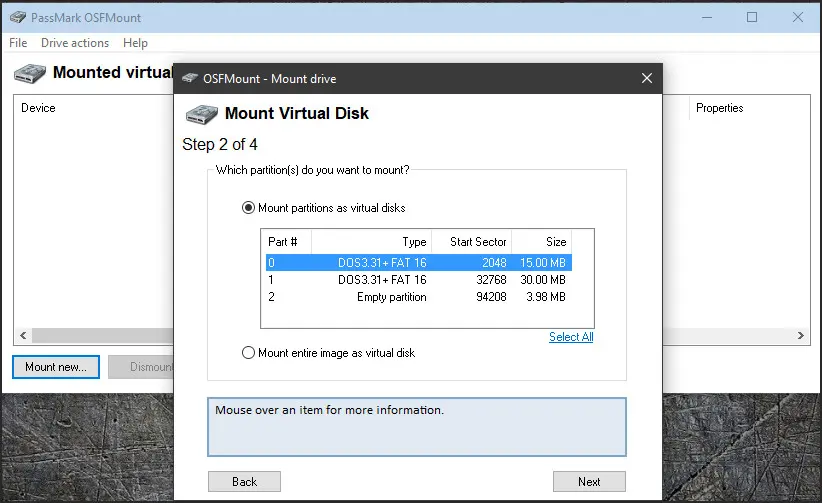Image resolution: width=822 pixels, height=503 pixels.
Task: Open the File menu
Action: (x=18, y=43)
